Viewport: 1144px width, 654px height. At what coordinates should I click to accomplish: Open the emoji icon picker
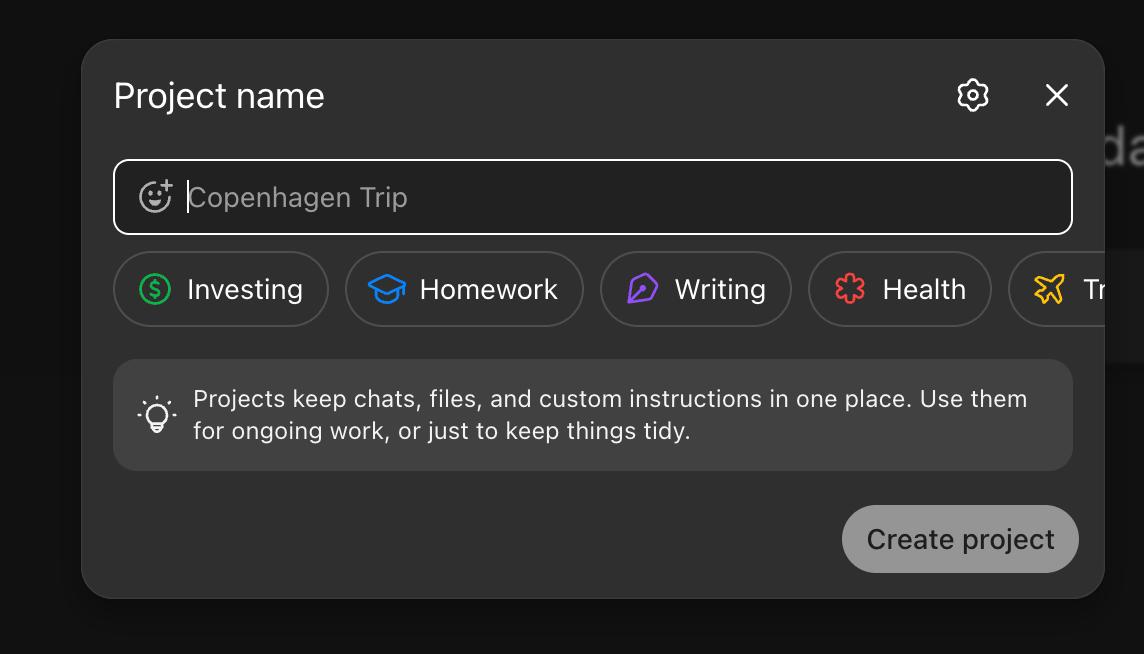155,197
